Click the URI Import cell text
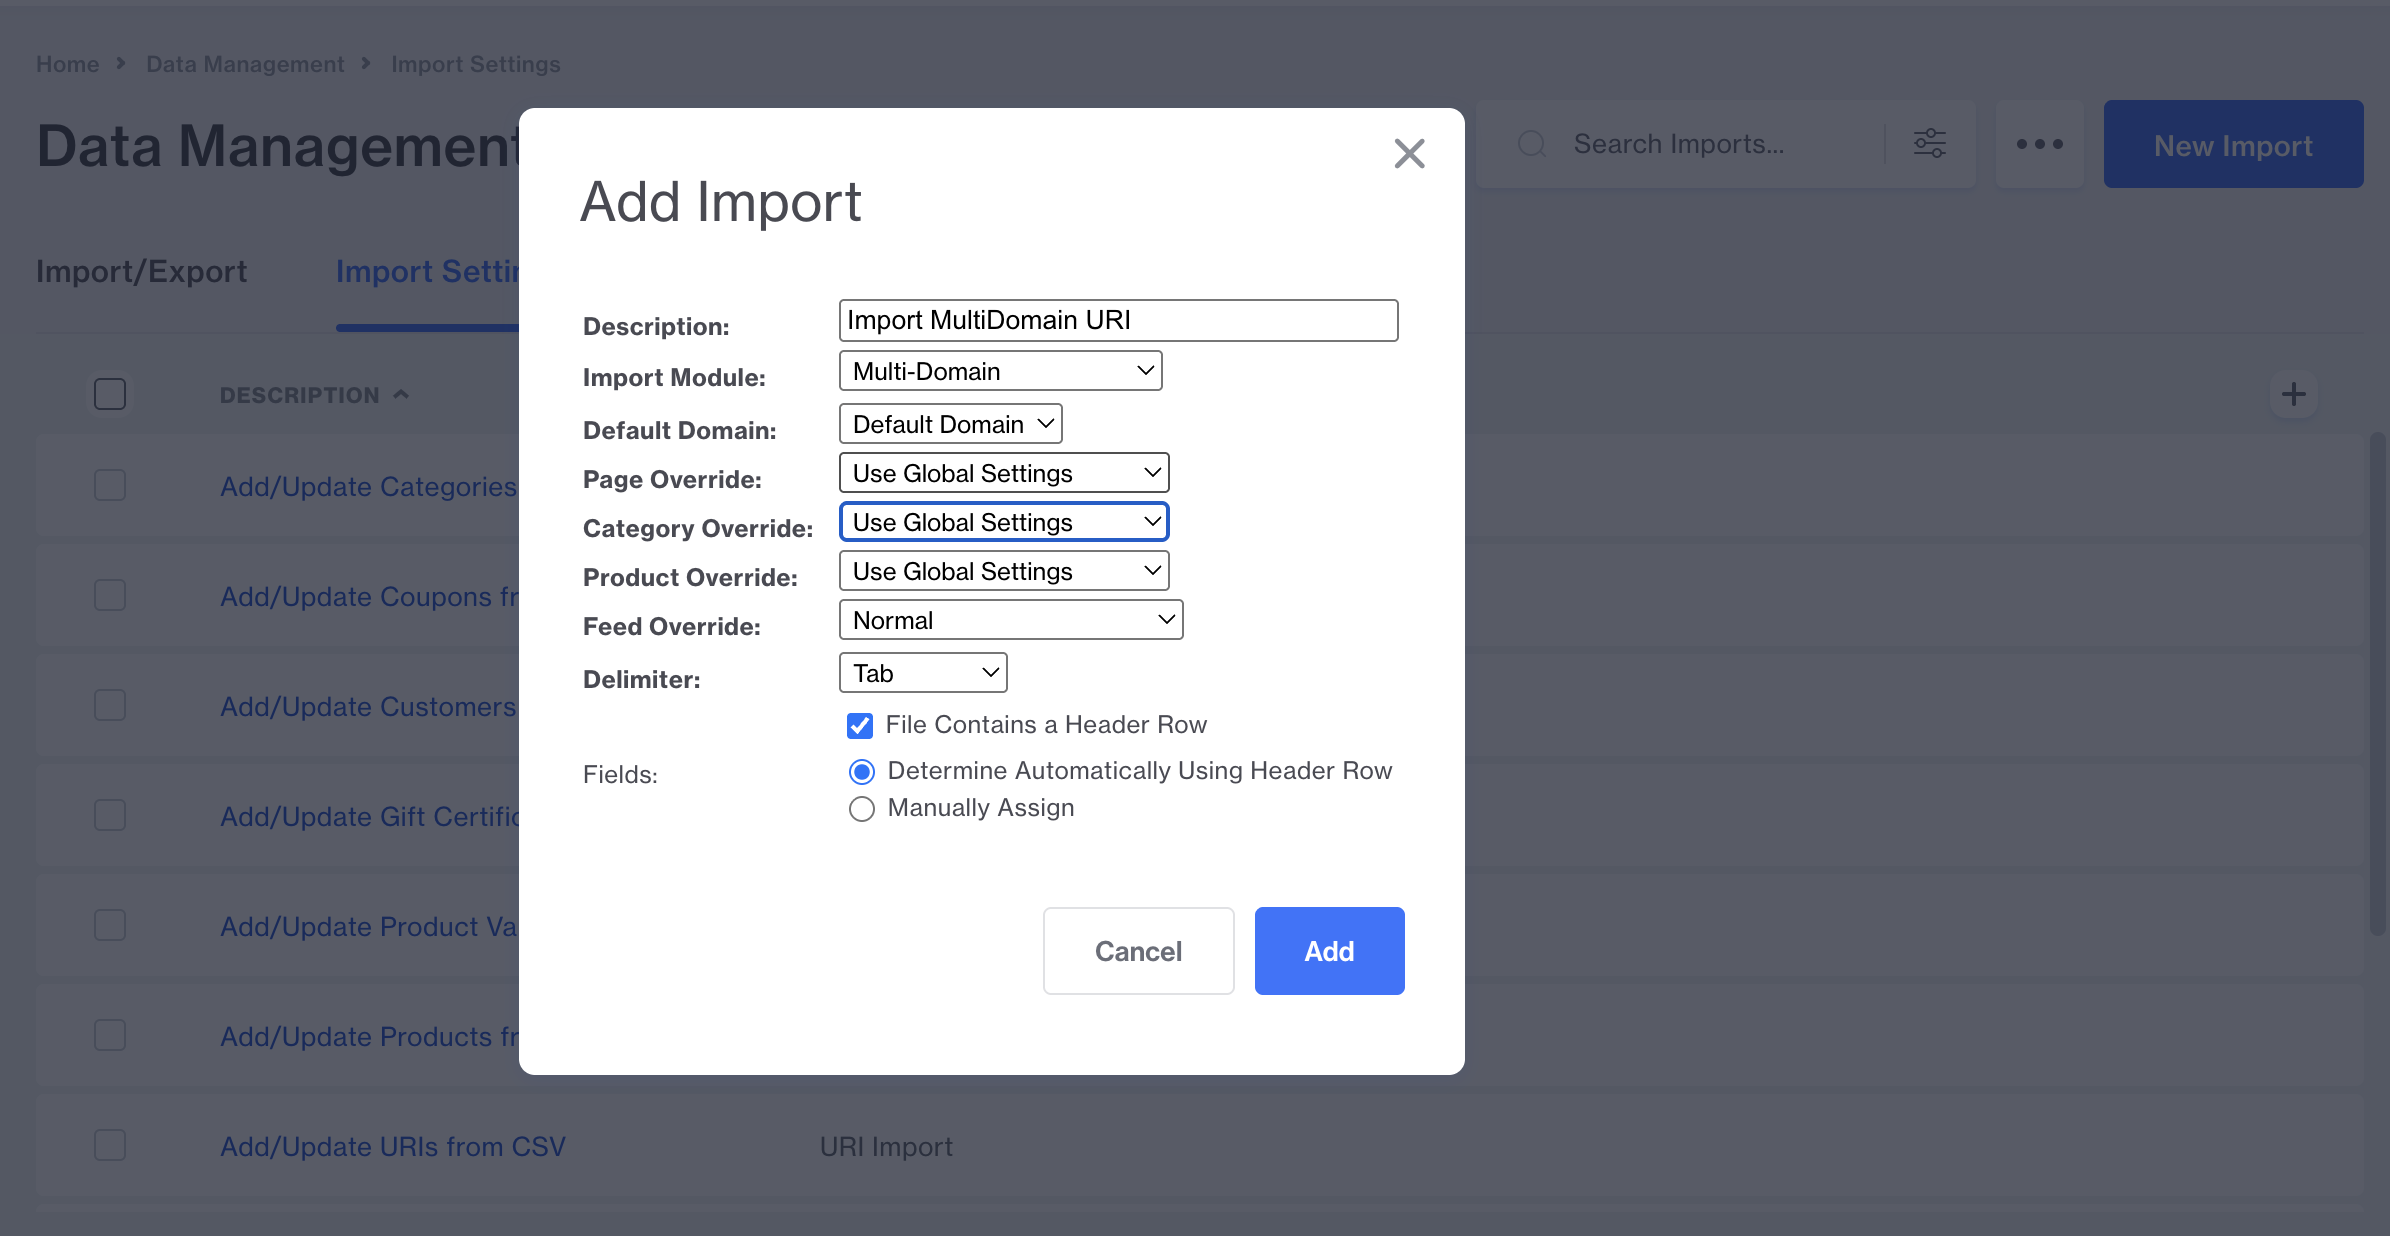Screen dimensions: 2390x1236 [886, 1147]
